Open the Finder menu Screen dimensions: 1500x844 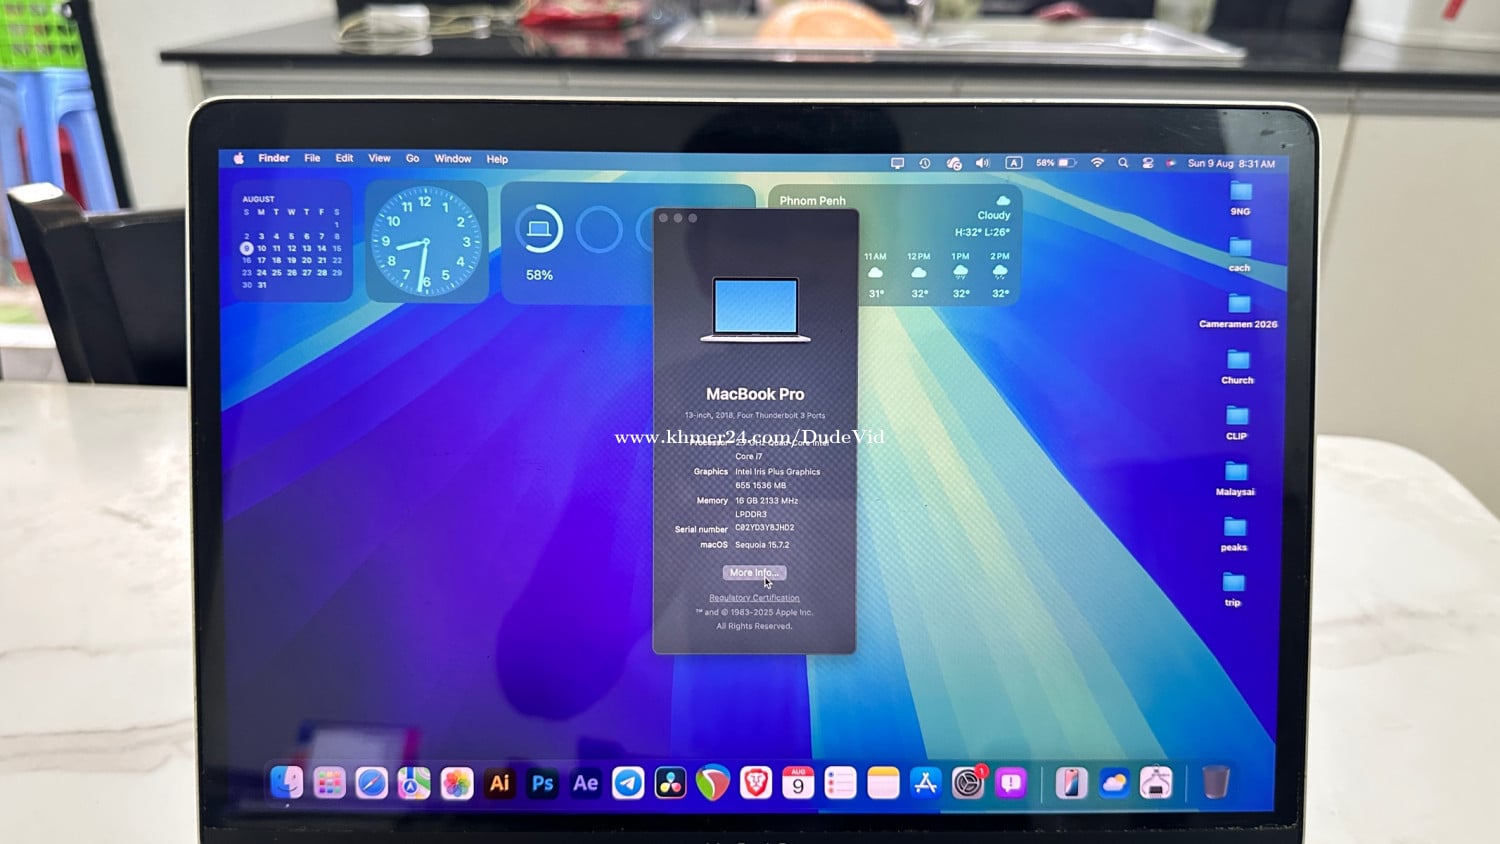click(x=273, y=158)
